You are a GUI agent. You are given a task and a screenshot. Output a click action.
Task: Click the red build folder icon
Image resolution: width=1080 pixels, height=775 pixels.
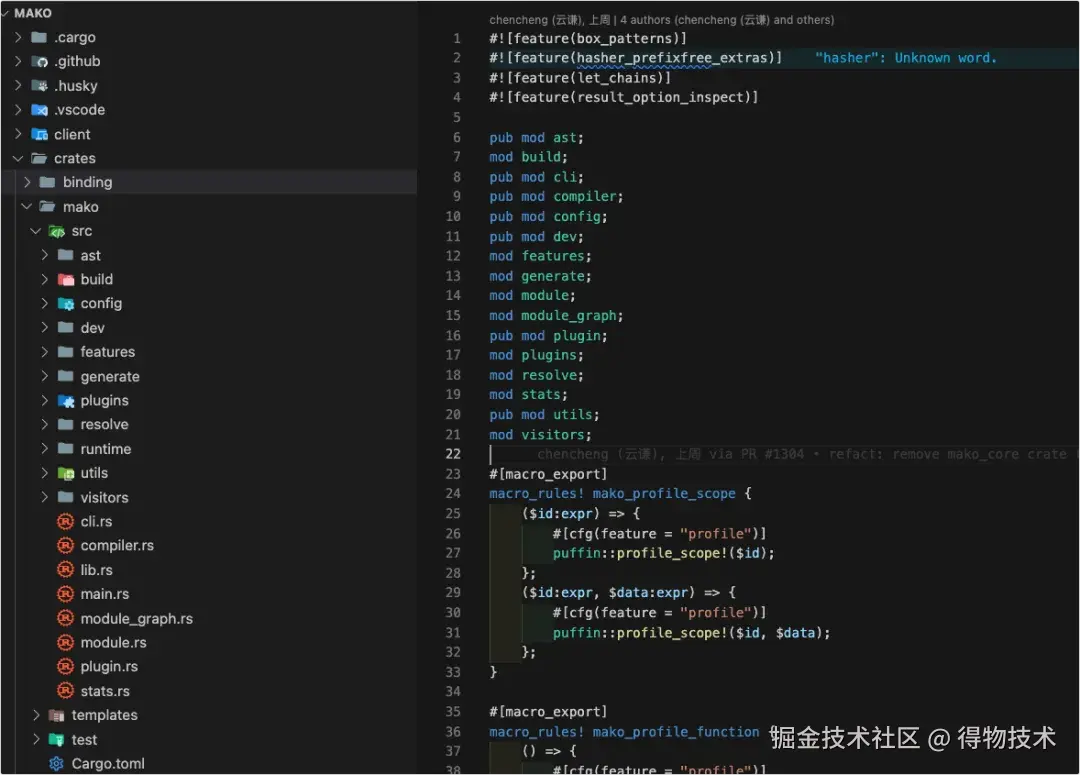tap(66, 280)
